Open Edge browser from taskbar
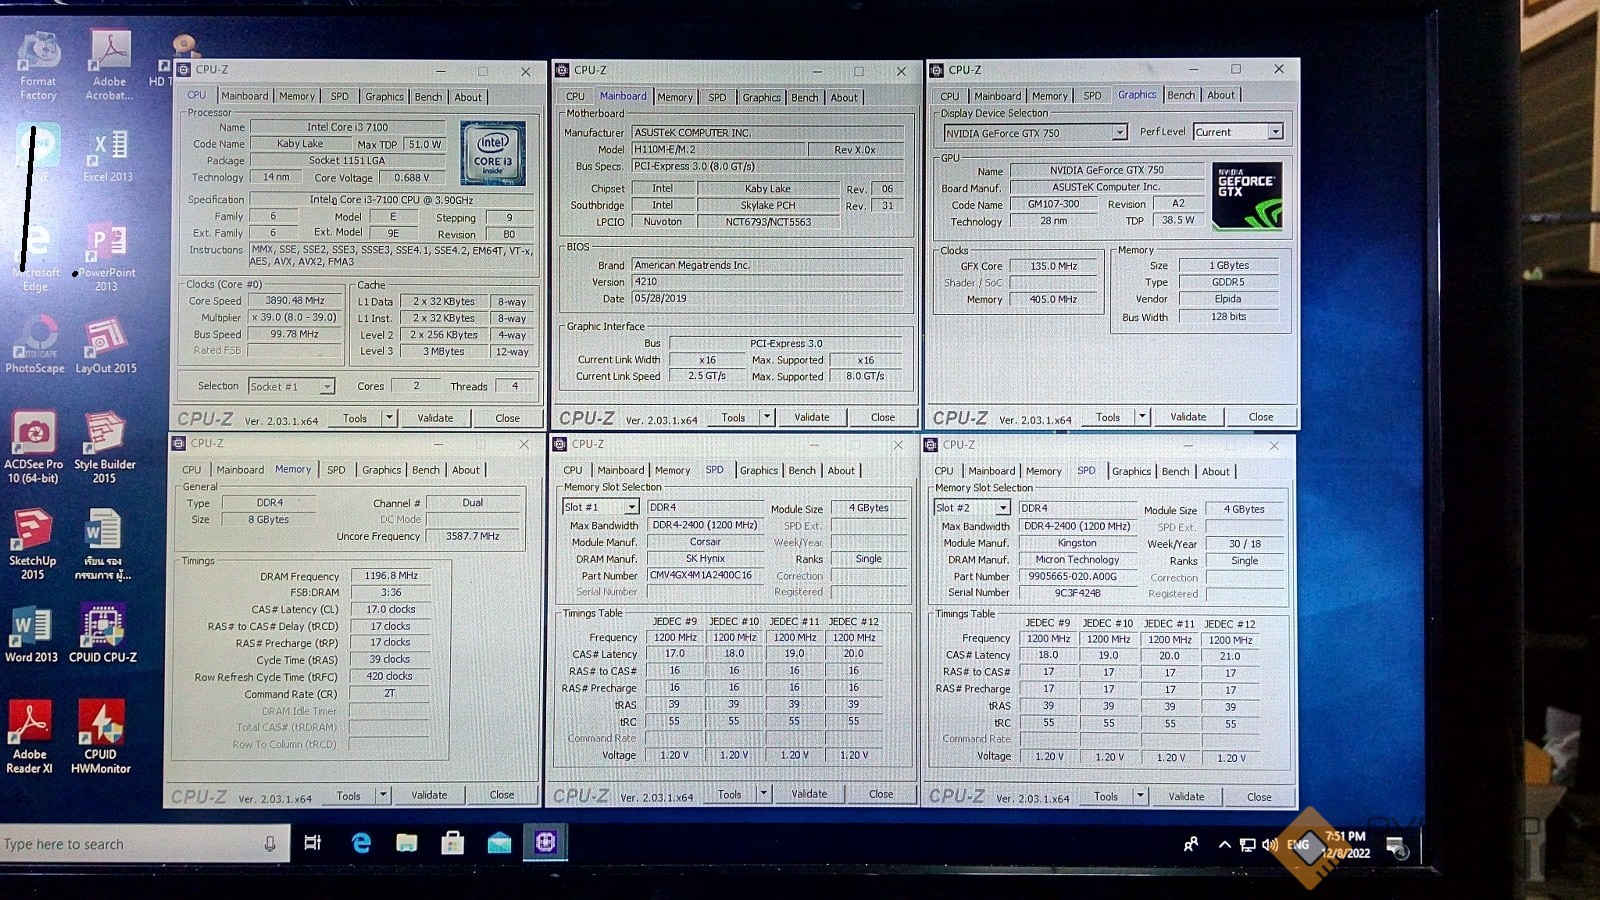Image resolution: width=1600 pixels, height=900 pixels. click(361, 843)
